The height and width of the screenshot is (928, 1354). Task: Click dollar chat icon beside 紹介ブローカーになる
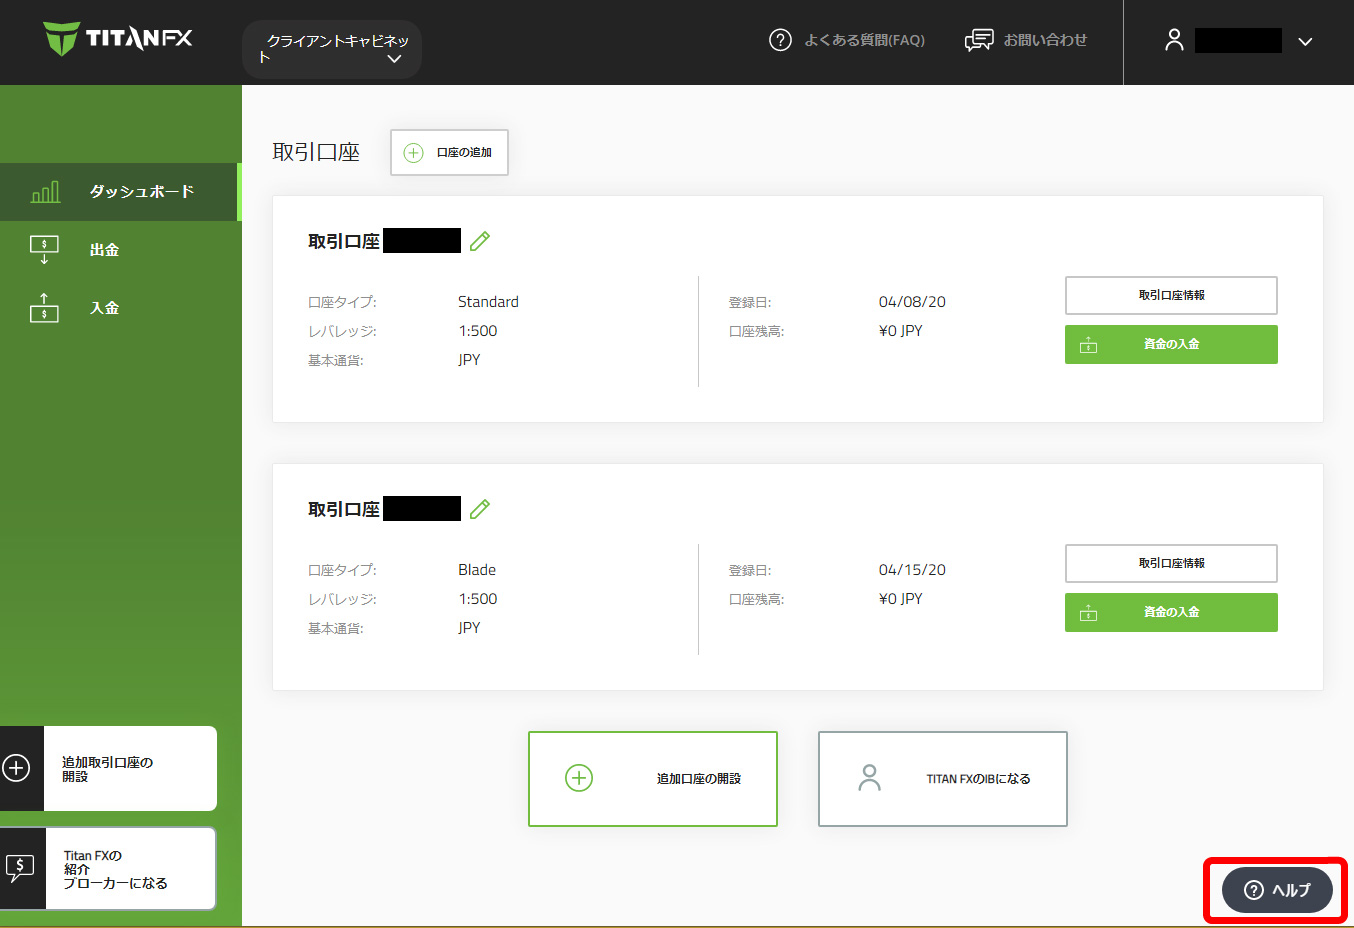(x=20, y=868)
